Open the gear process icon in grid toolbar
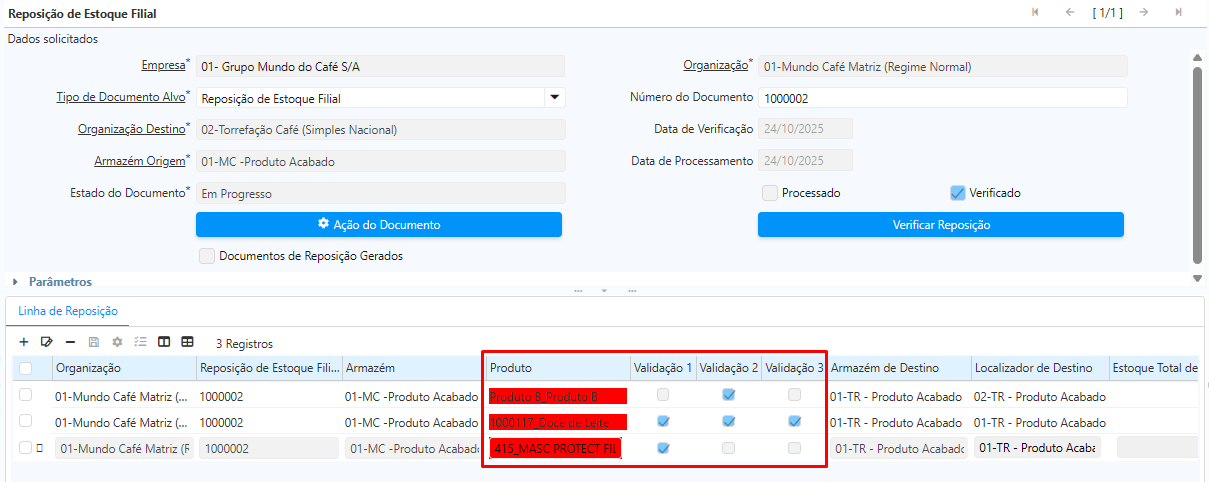Viewport: 1209px width, 482px height. tap(117, 342)
